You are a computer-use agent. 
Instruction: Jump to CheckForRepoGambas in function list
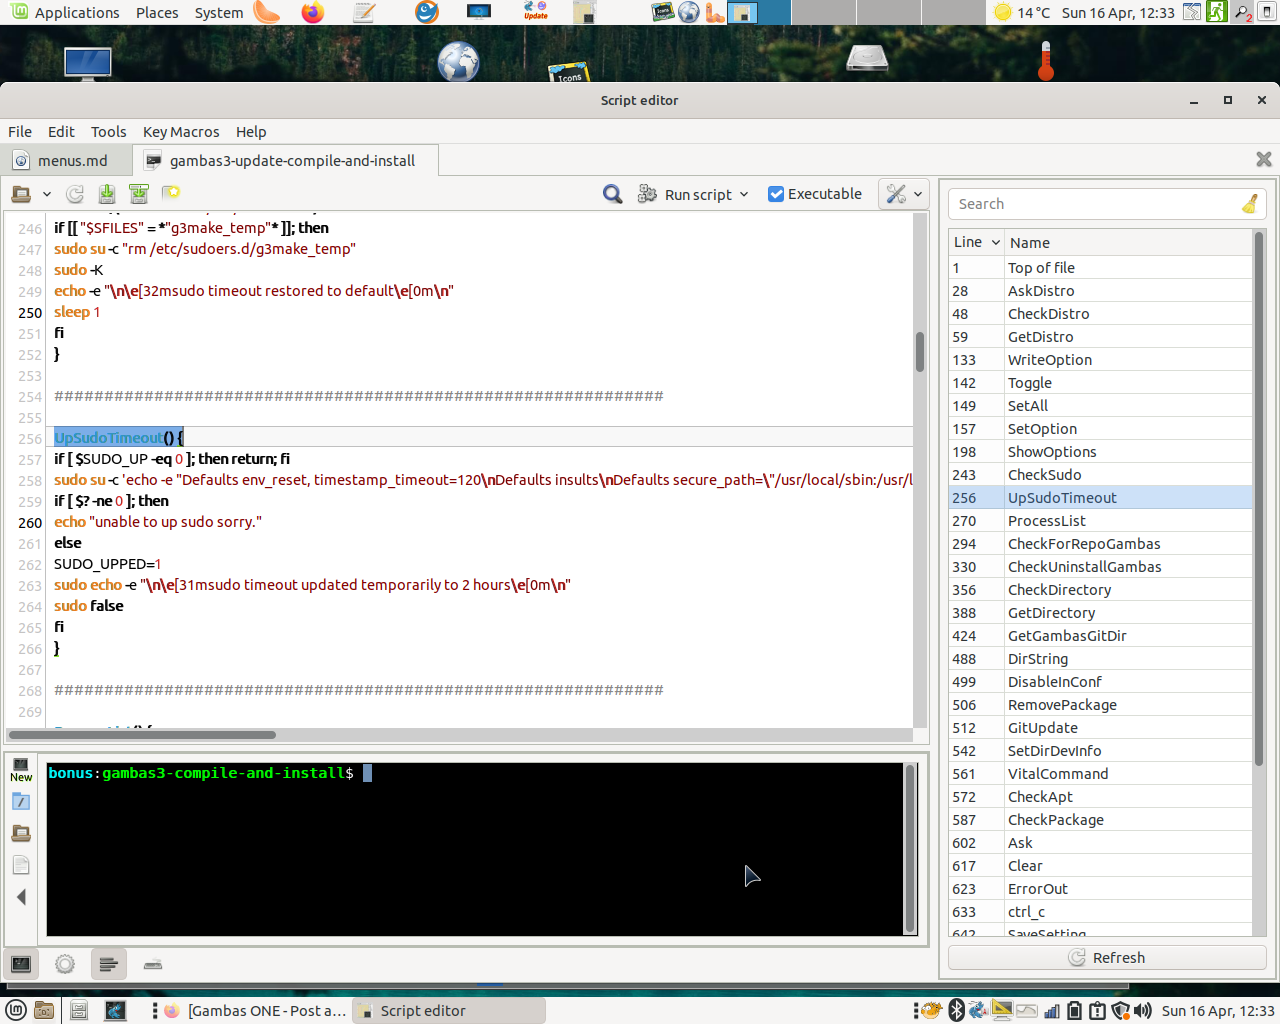[1084, 544]
